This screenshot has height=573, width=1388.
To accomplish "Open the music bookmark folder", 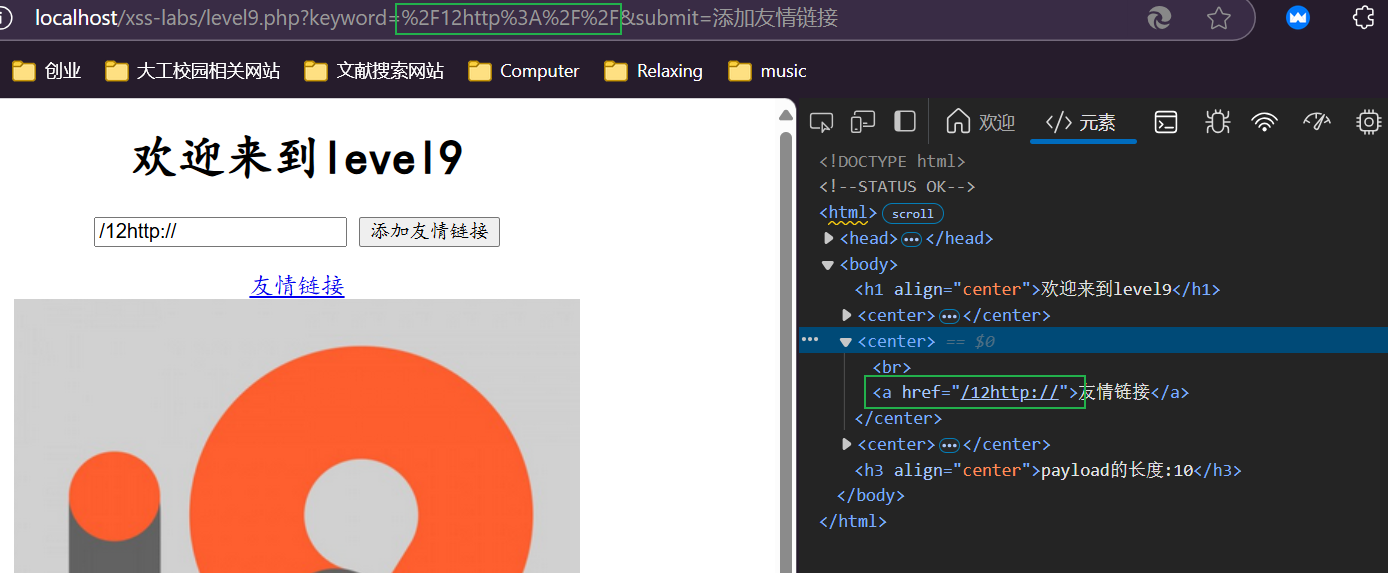I will click(x=768, y=71).
